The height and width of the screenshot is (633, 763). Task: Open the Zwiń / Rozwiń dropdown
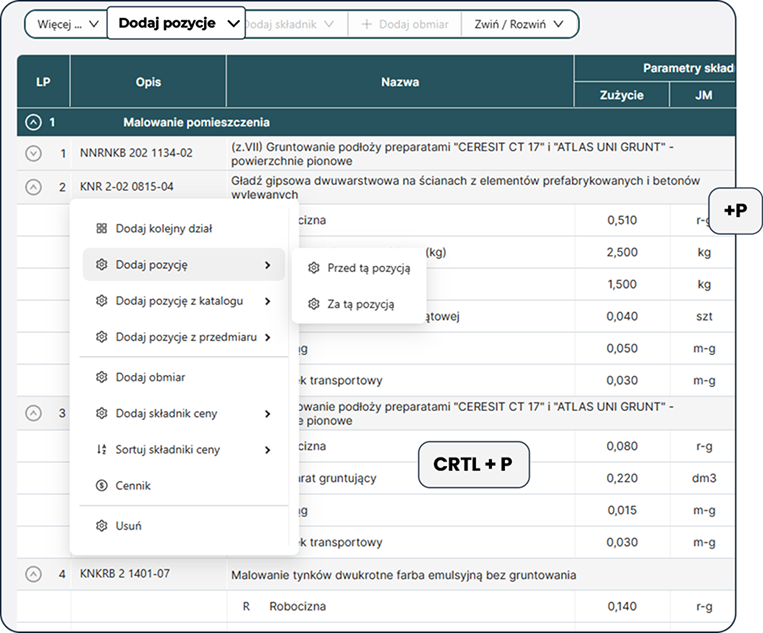point(519,23)
